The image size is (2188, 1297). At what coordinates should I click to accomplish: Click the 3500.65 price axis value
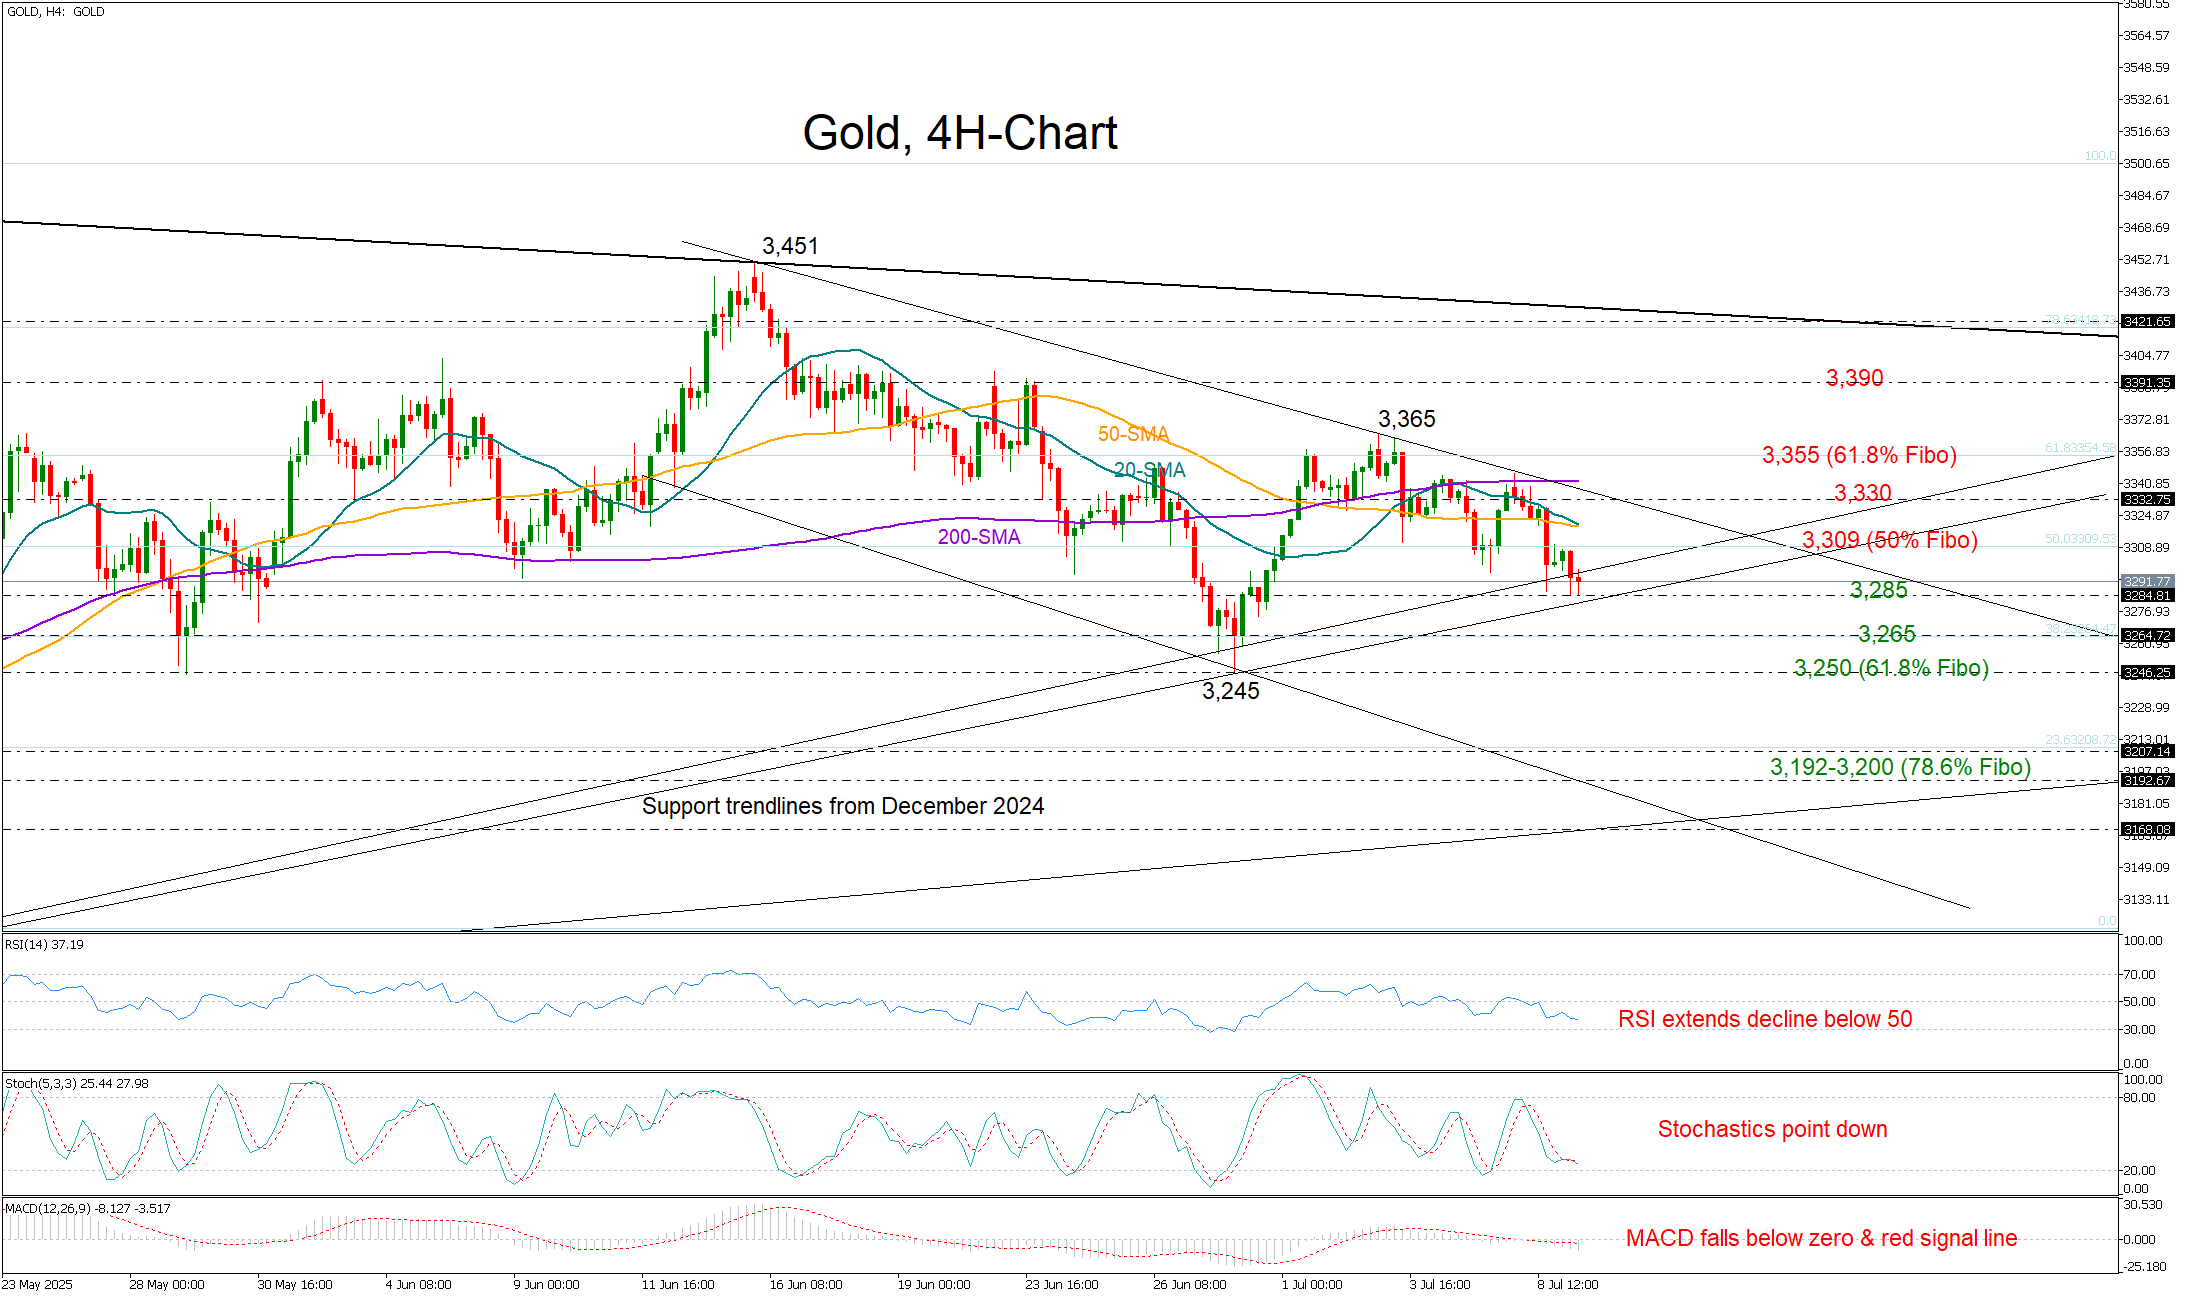(2146, 163)
